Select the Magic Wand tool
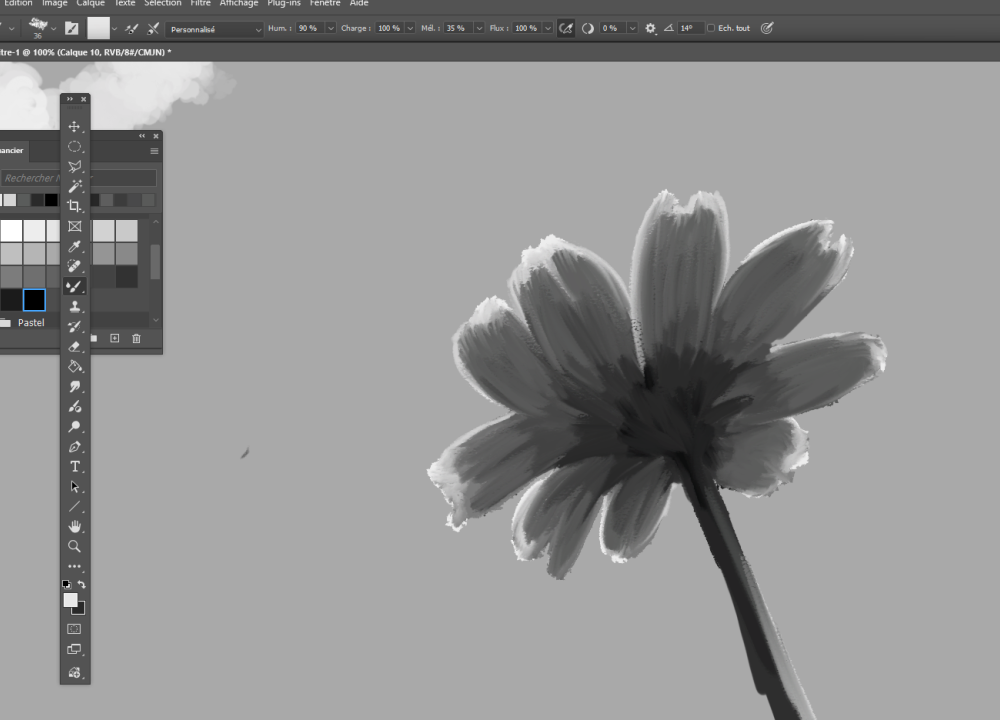 coord(75,186)
